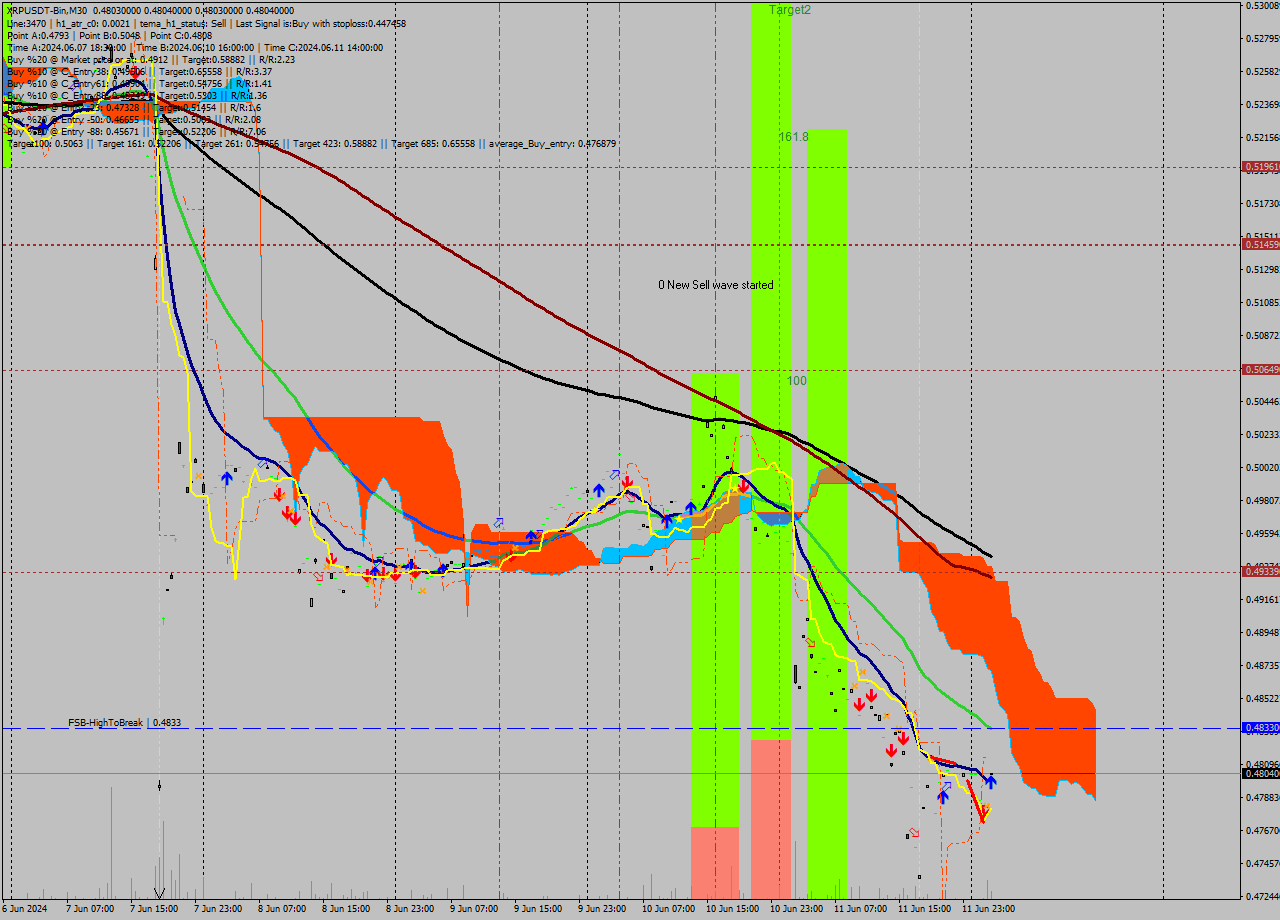Viewport: 1280px width, 920px height.
Task: Click the red 0.51961 price tag on the axis
Action: click(1261, 167)
